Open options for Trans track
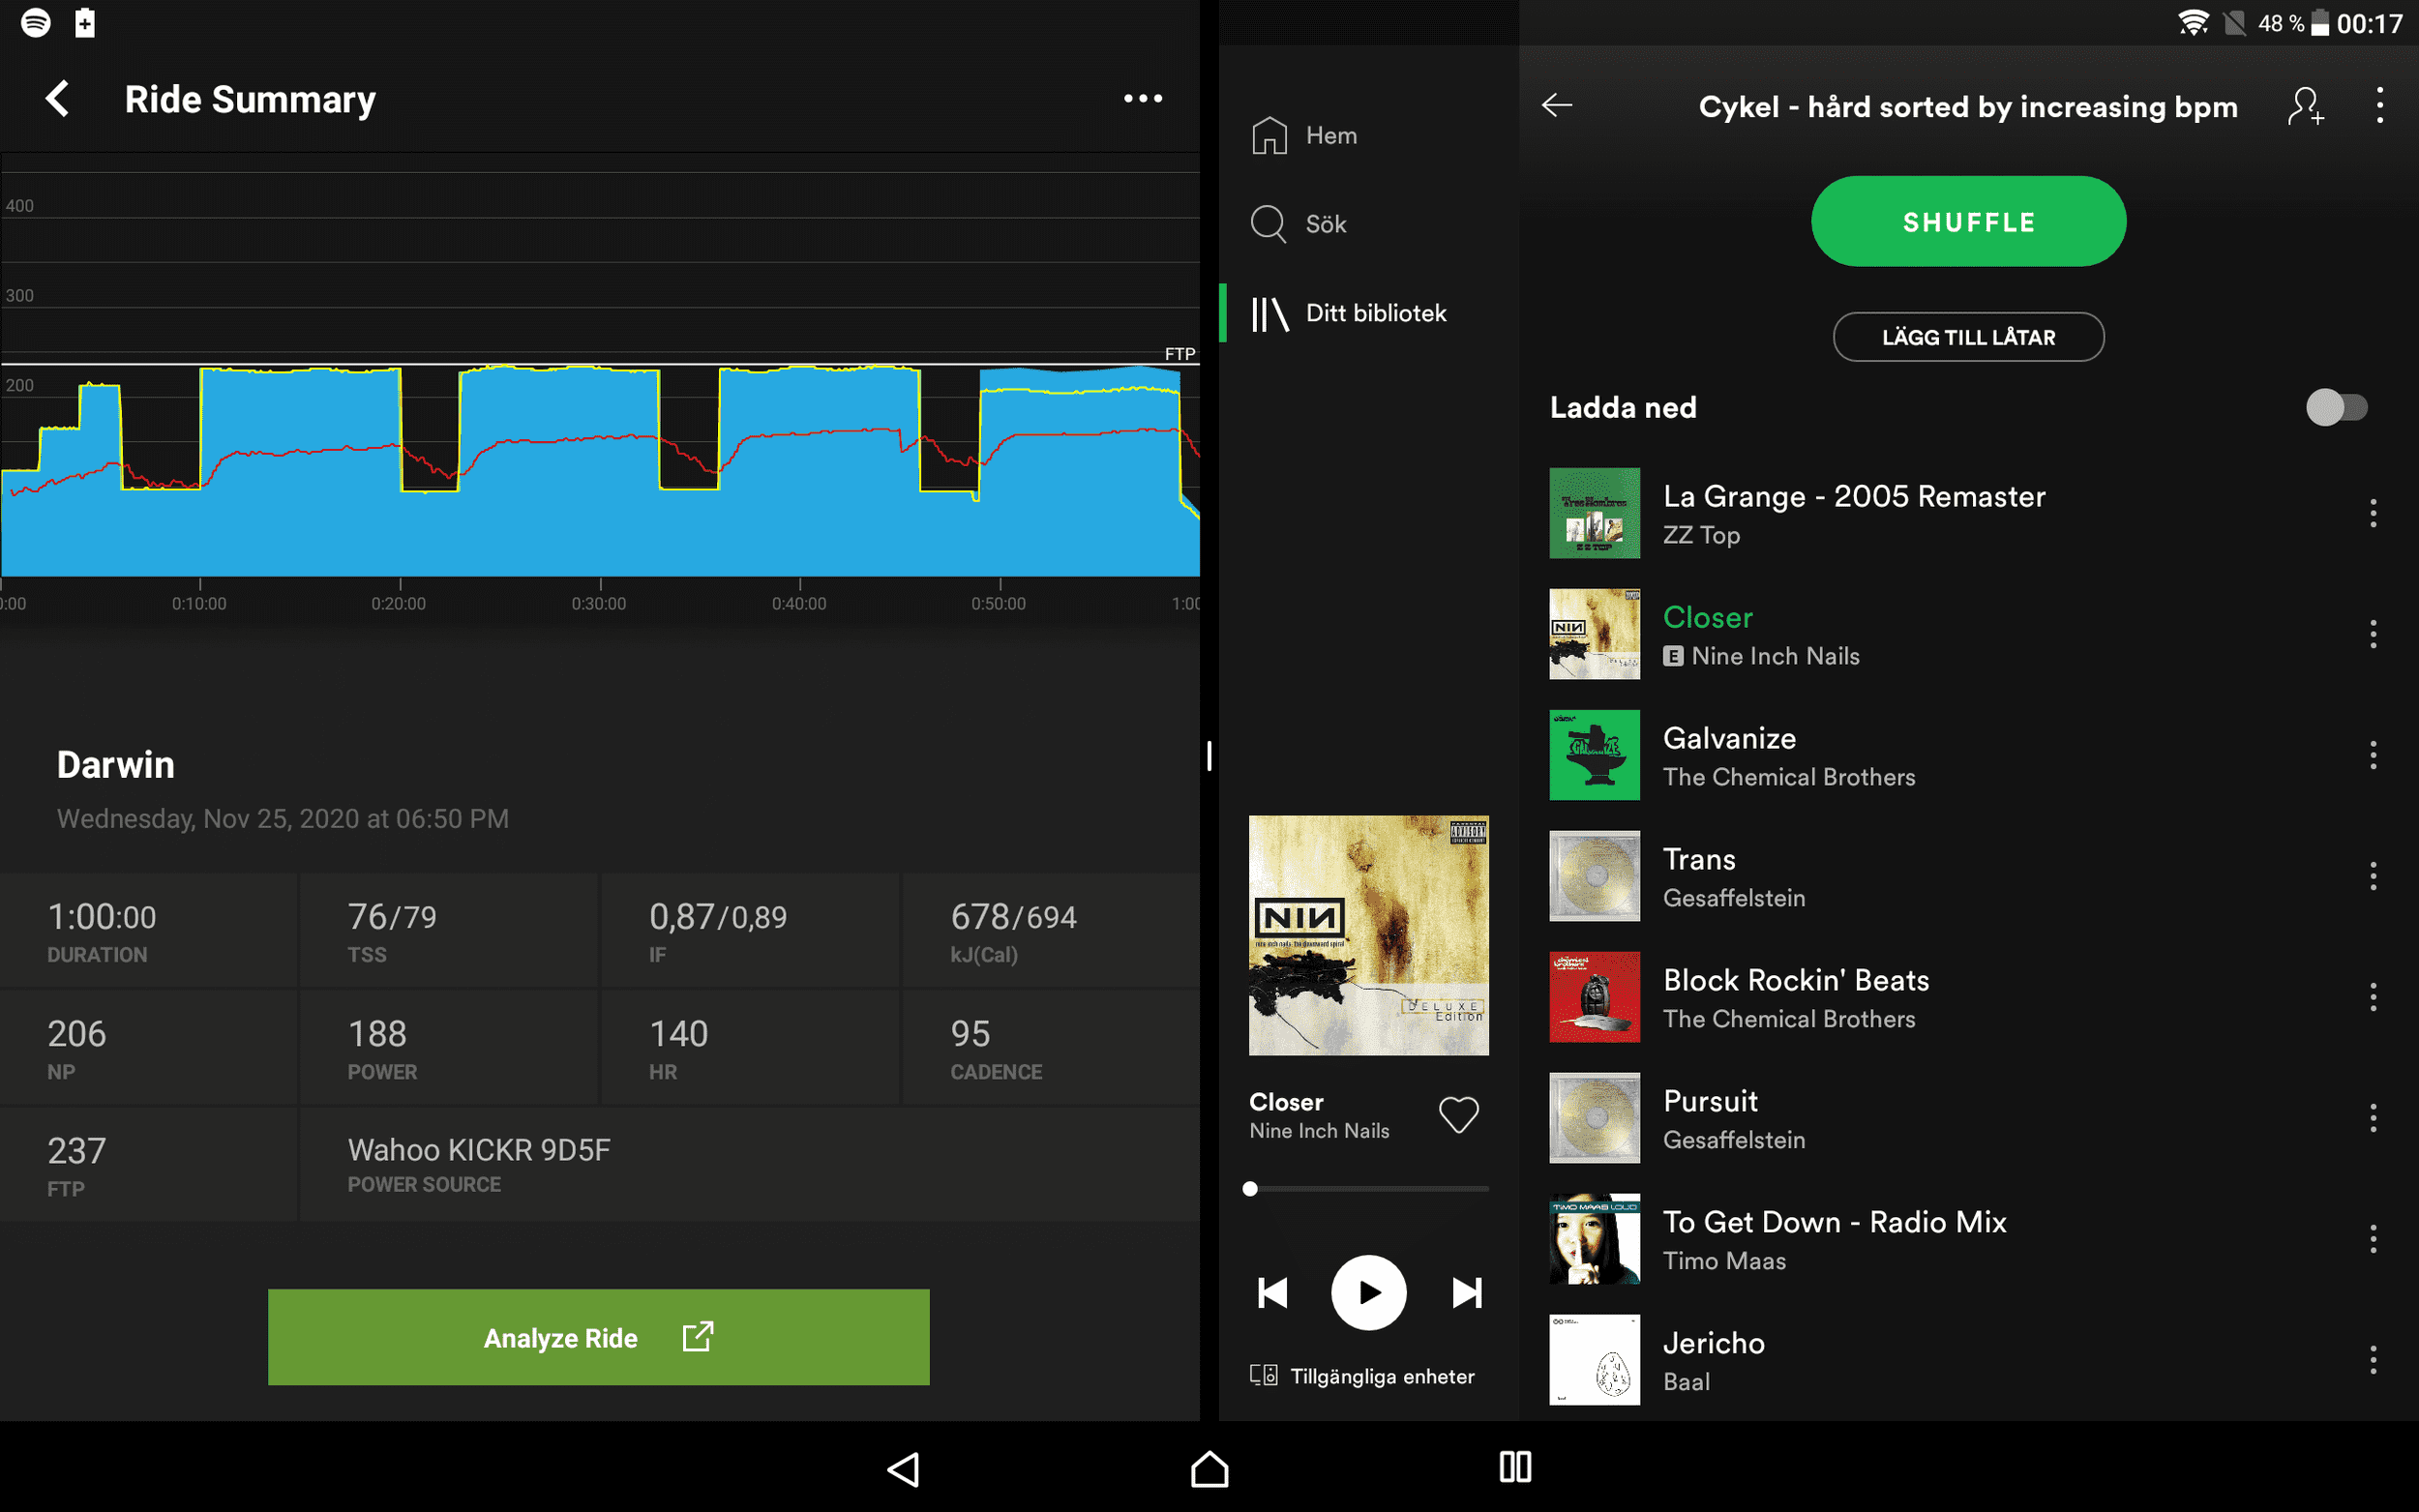The height and width of the screenshot is (1512, 2419). pos(2372,876)
